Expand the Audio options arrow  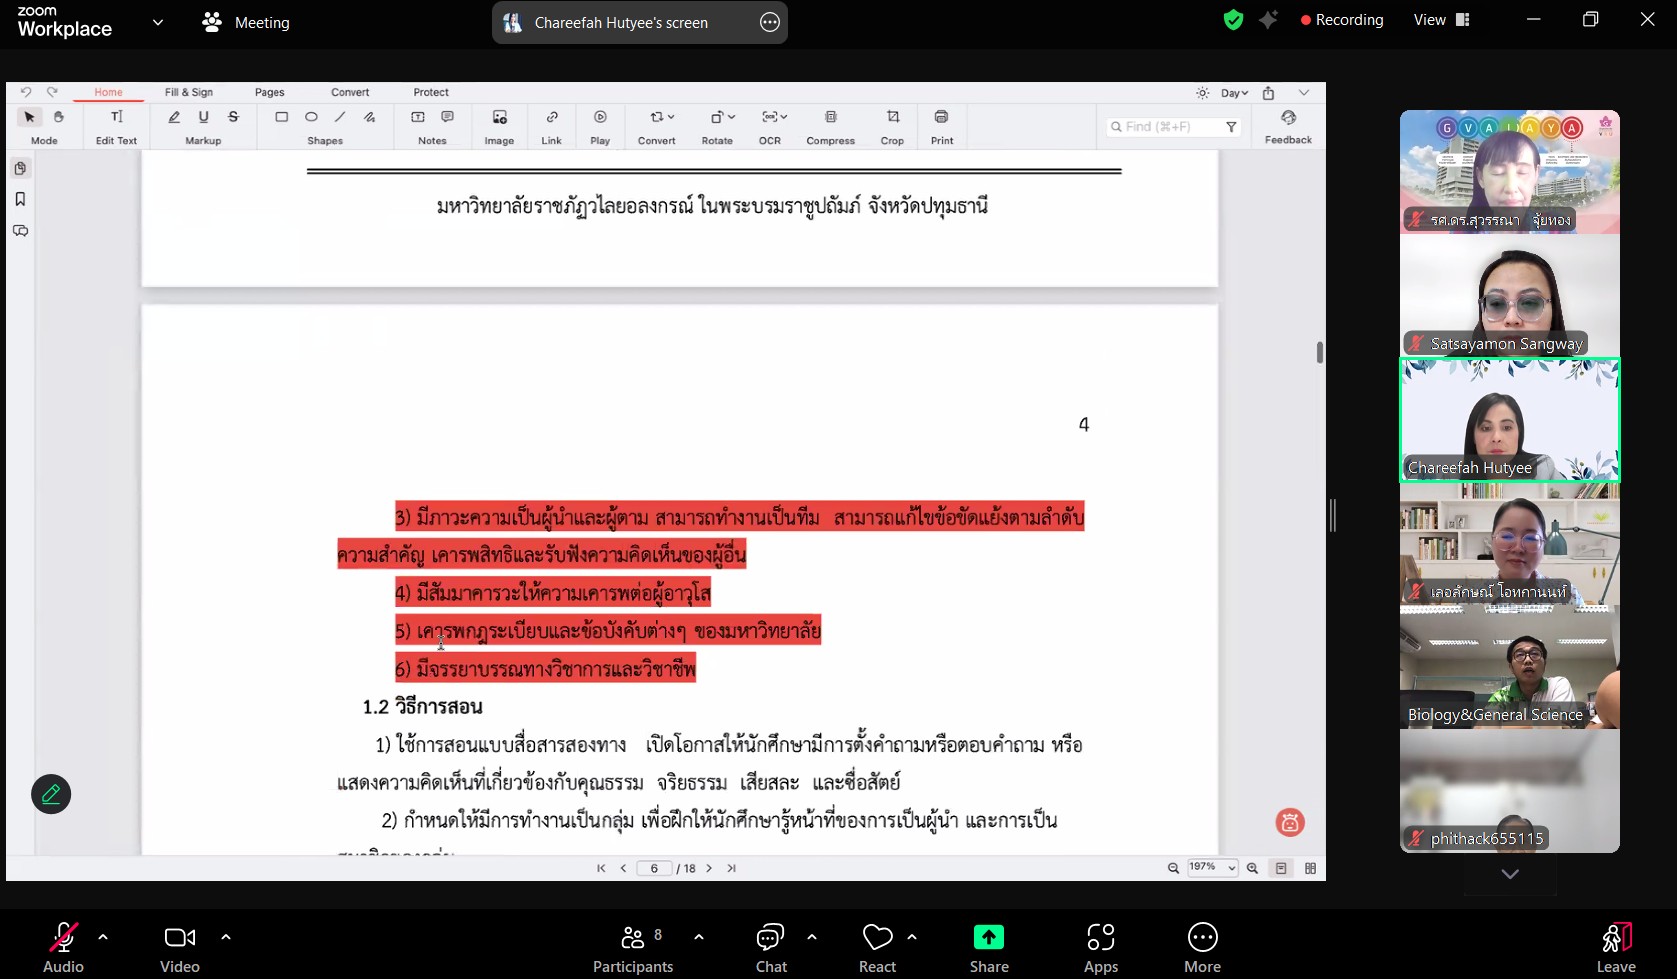coord(103,937)
